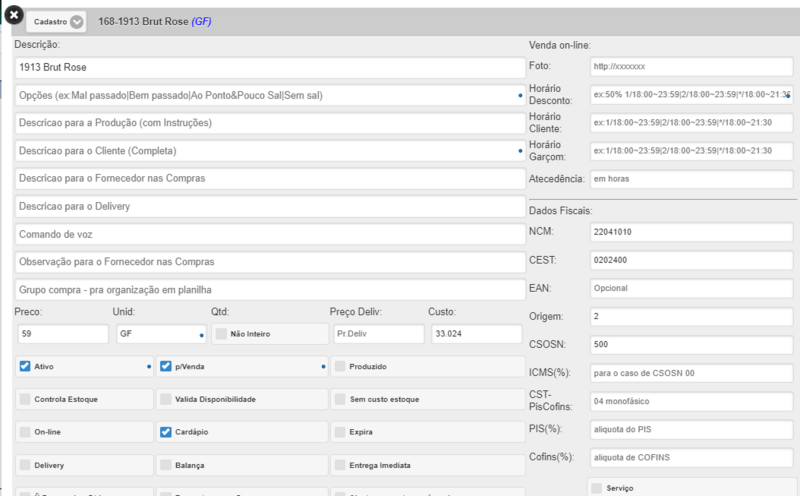Click the Cofins(%) field
Image resolution: width=800 pixels, height=496 pixels.
click(691, 458)
